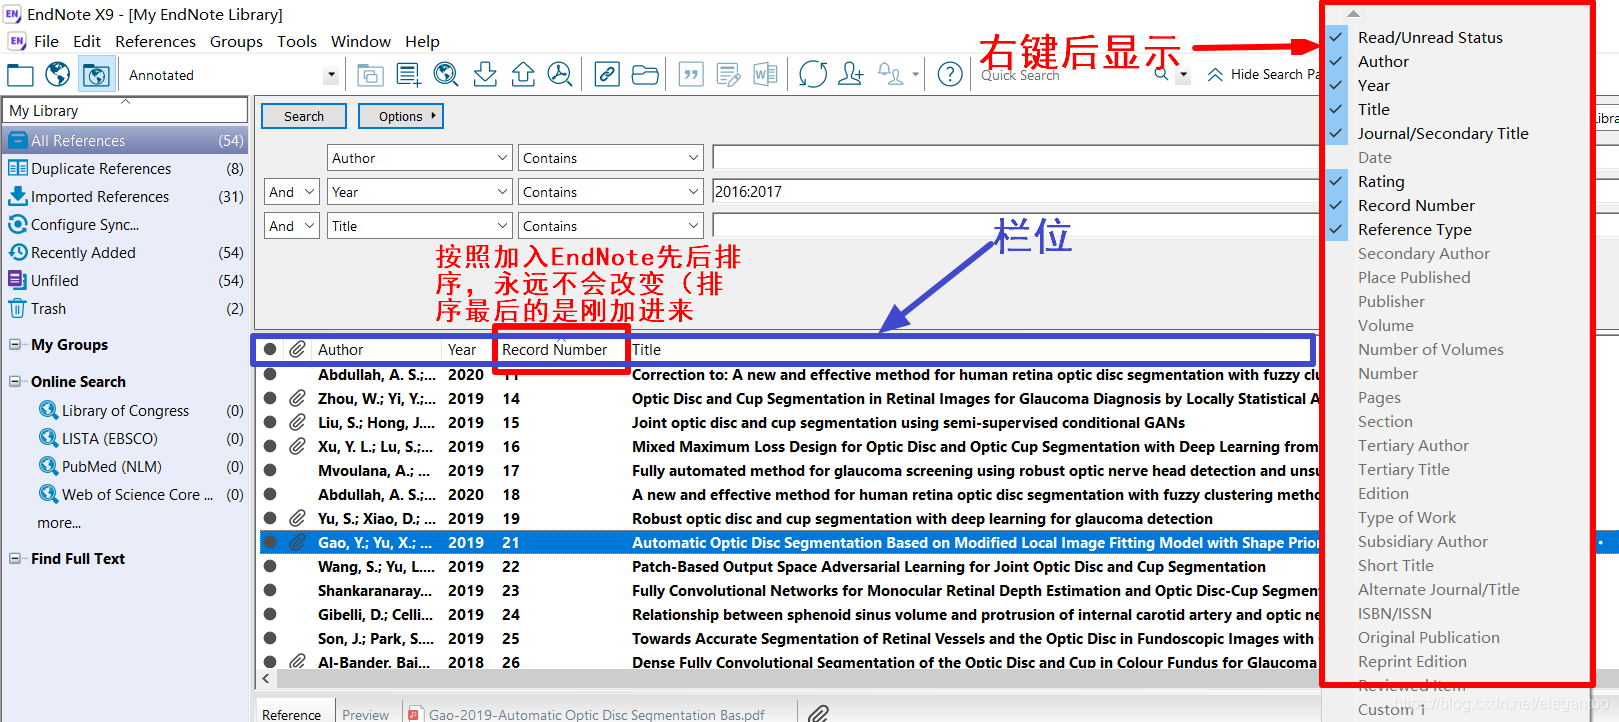Click the Import (down arrow) icon
This screenshot has width=1619, height=722.
(x=485, y=75)
